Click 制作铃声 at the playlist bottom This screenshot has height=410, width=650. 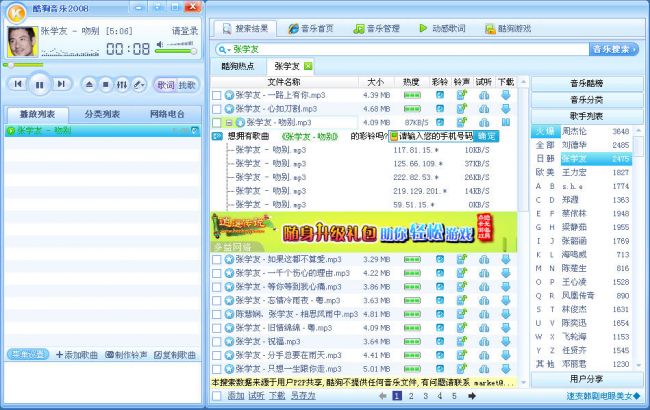(126, 355)
